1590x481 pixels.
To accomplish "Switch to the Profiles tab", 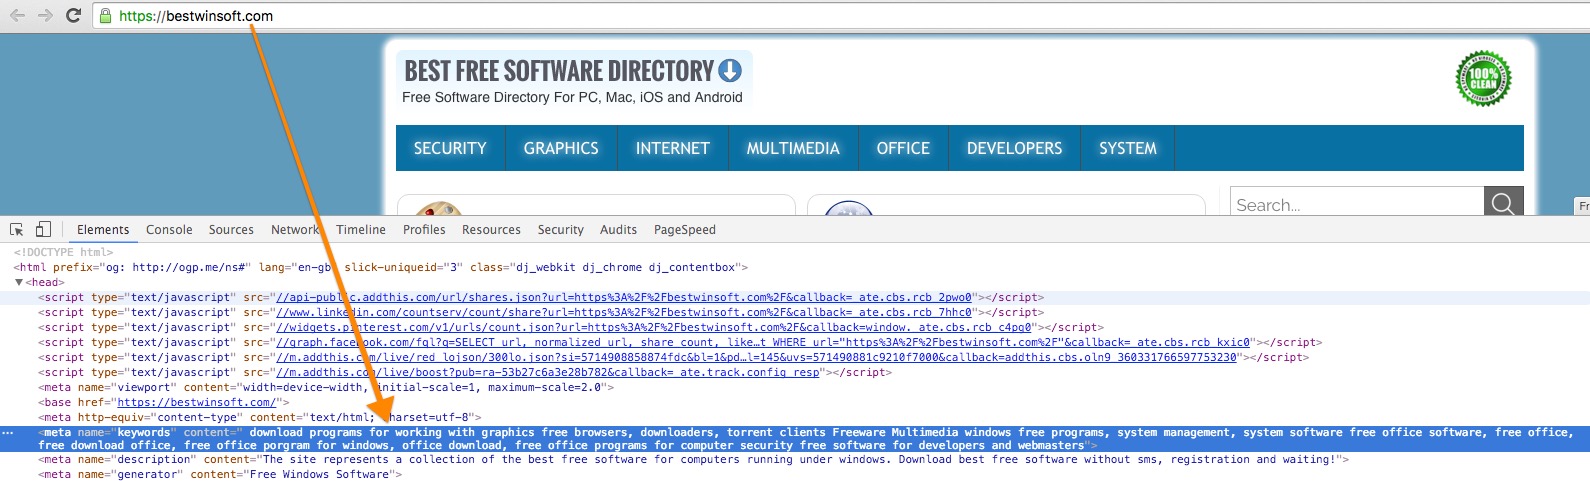I will 424,230.
